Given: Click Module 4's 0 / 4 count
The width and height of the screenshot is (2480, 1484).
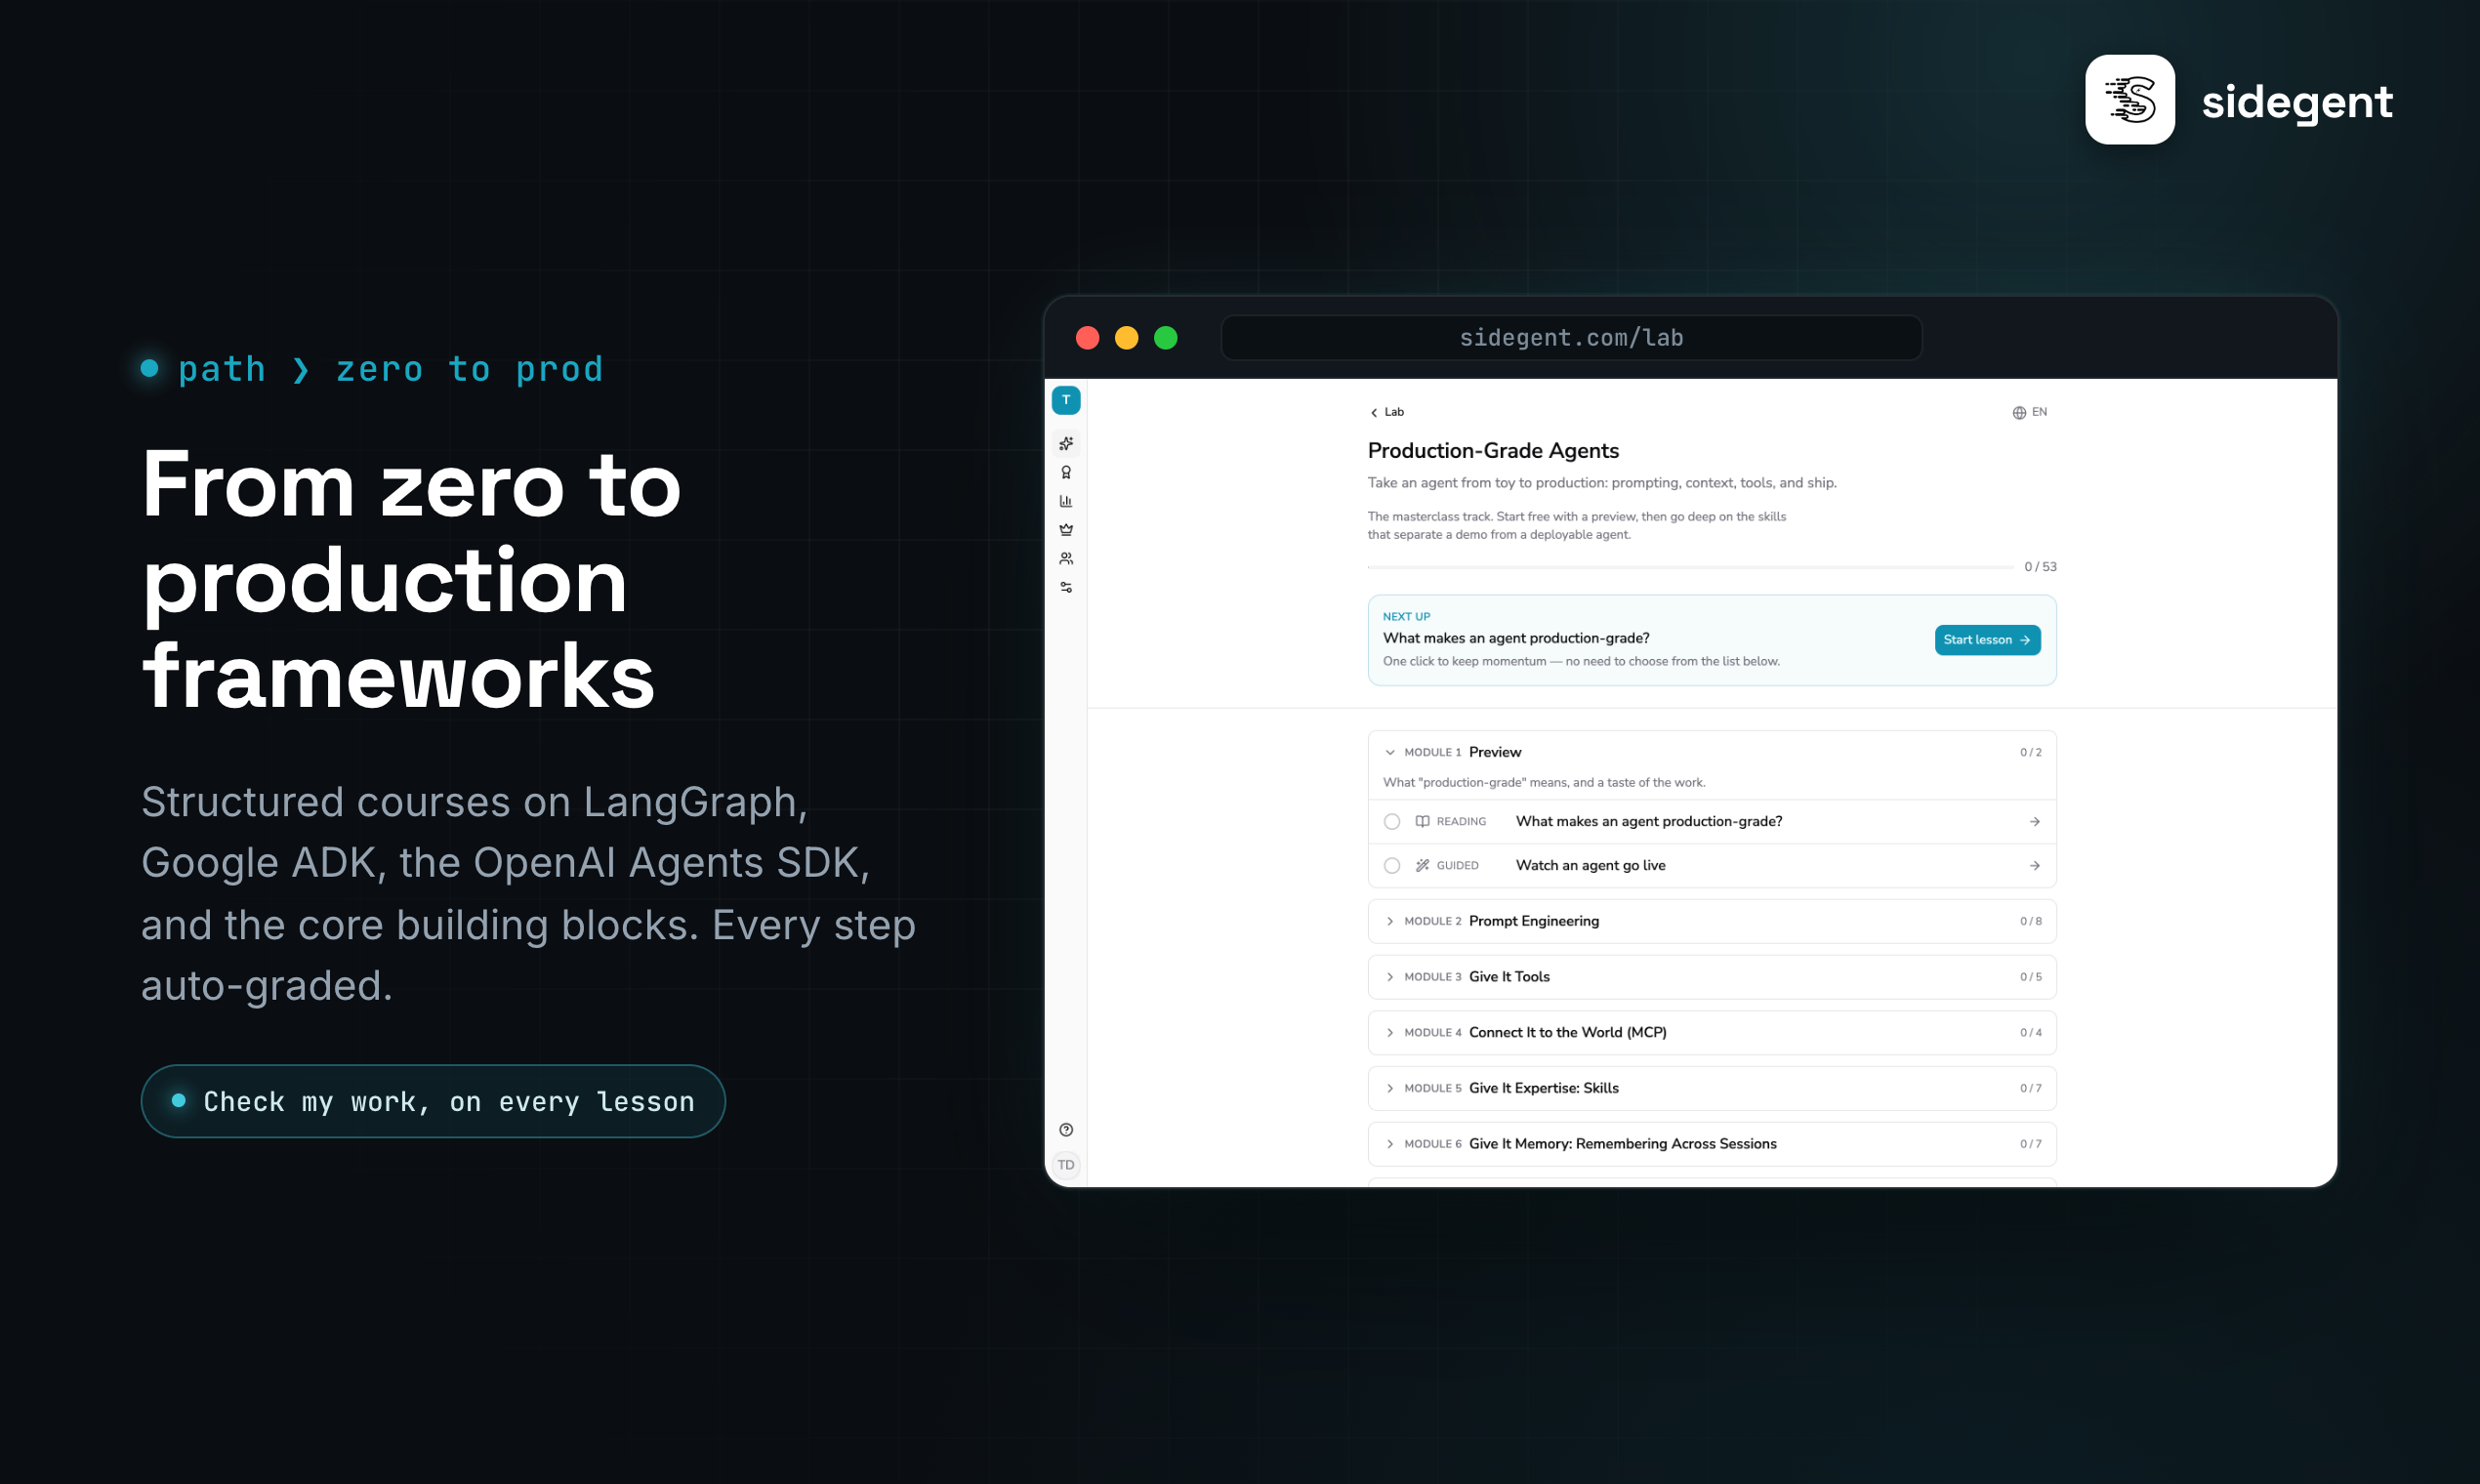Looking at the screenshot, I should tap(2030, 1032).
